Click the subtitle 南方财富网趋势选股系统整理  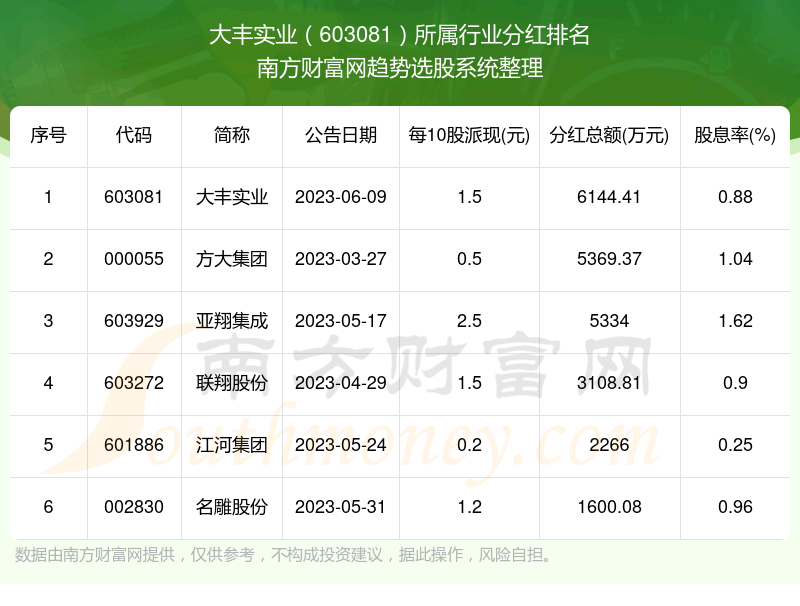399,68
